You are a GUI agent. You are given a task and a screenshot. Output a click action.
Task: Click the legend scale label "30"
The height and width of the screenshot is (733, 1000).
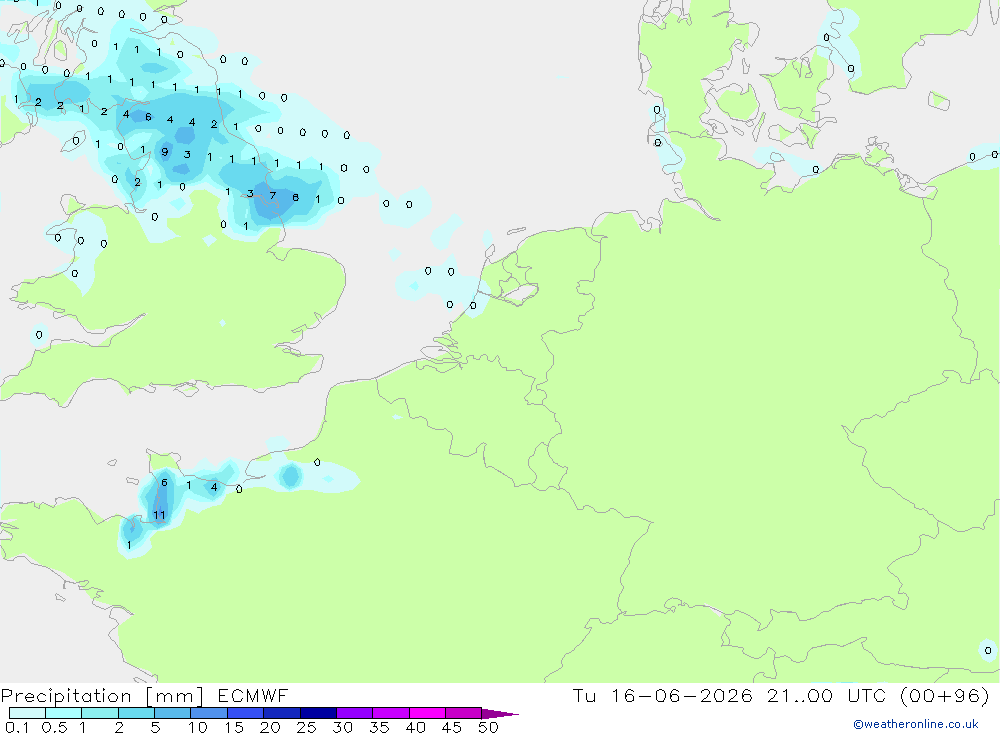(x=342, y=727)
